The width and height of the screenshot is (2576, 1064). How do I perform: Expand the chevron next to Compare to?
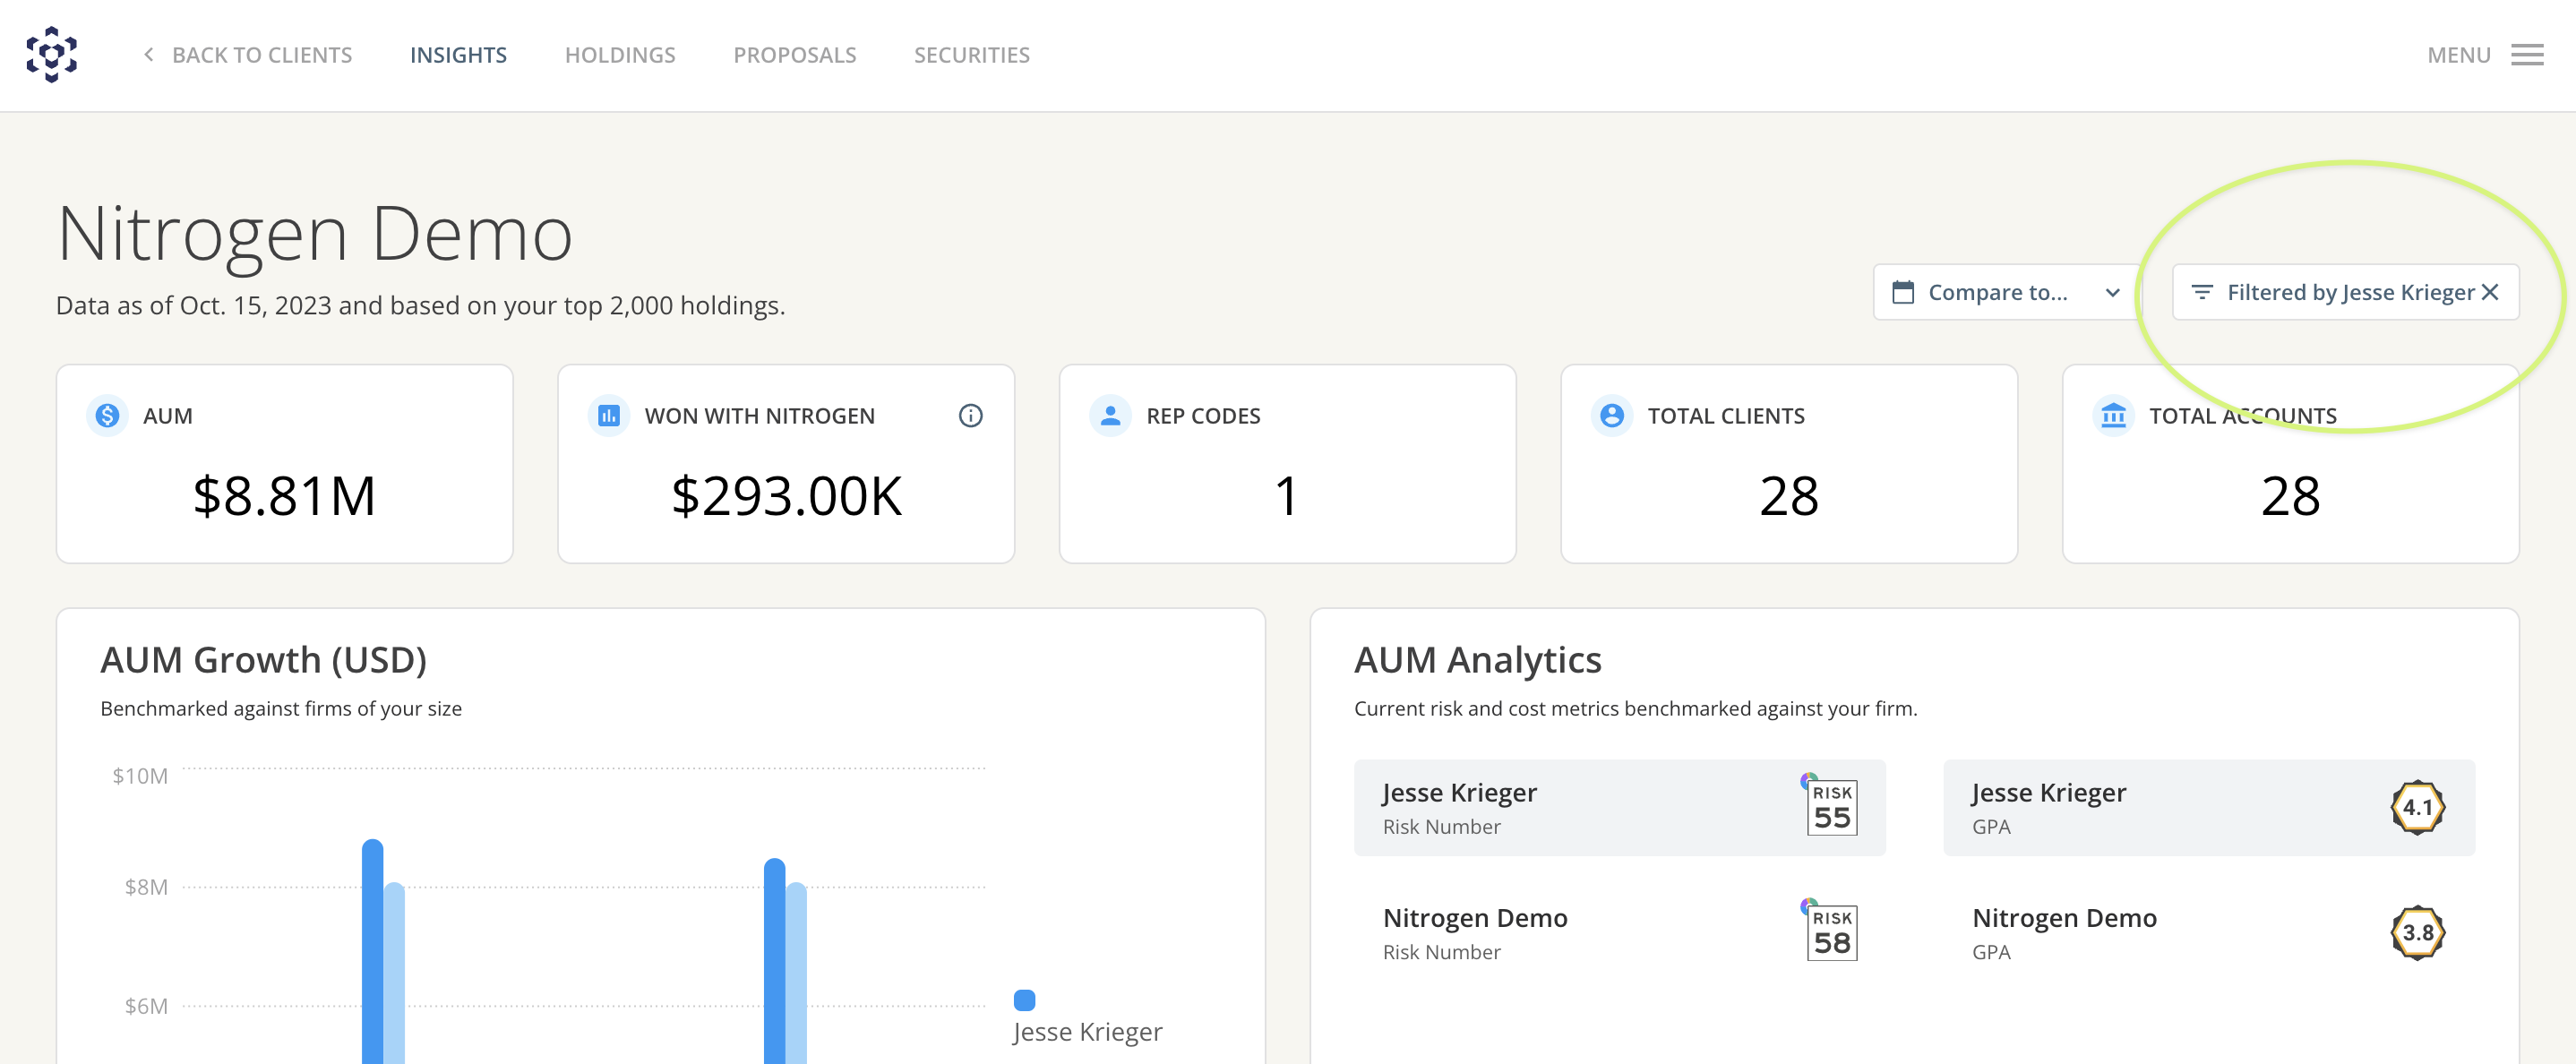coord(2112,292)
